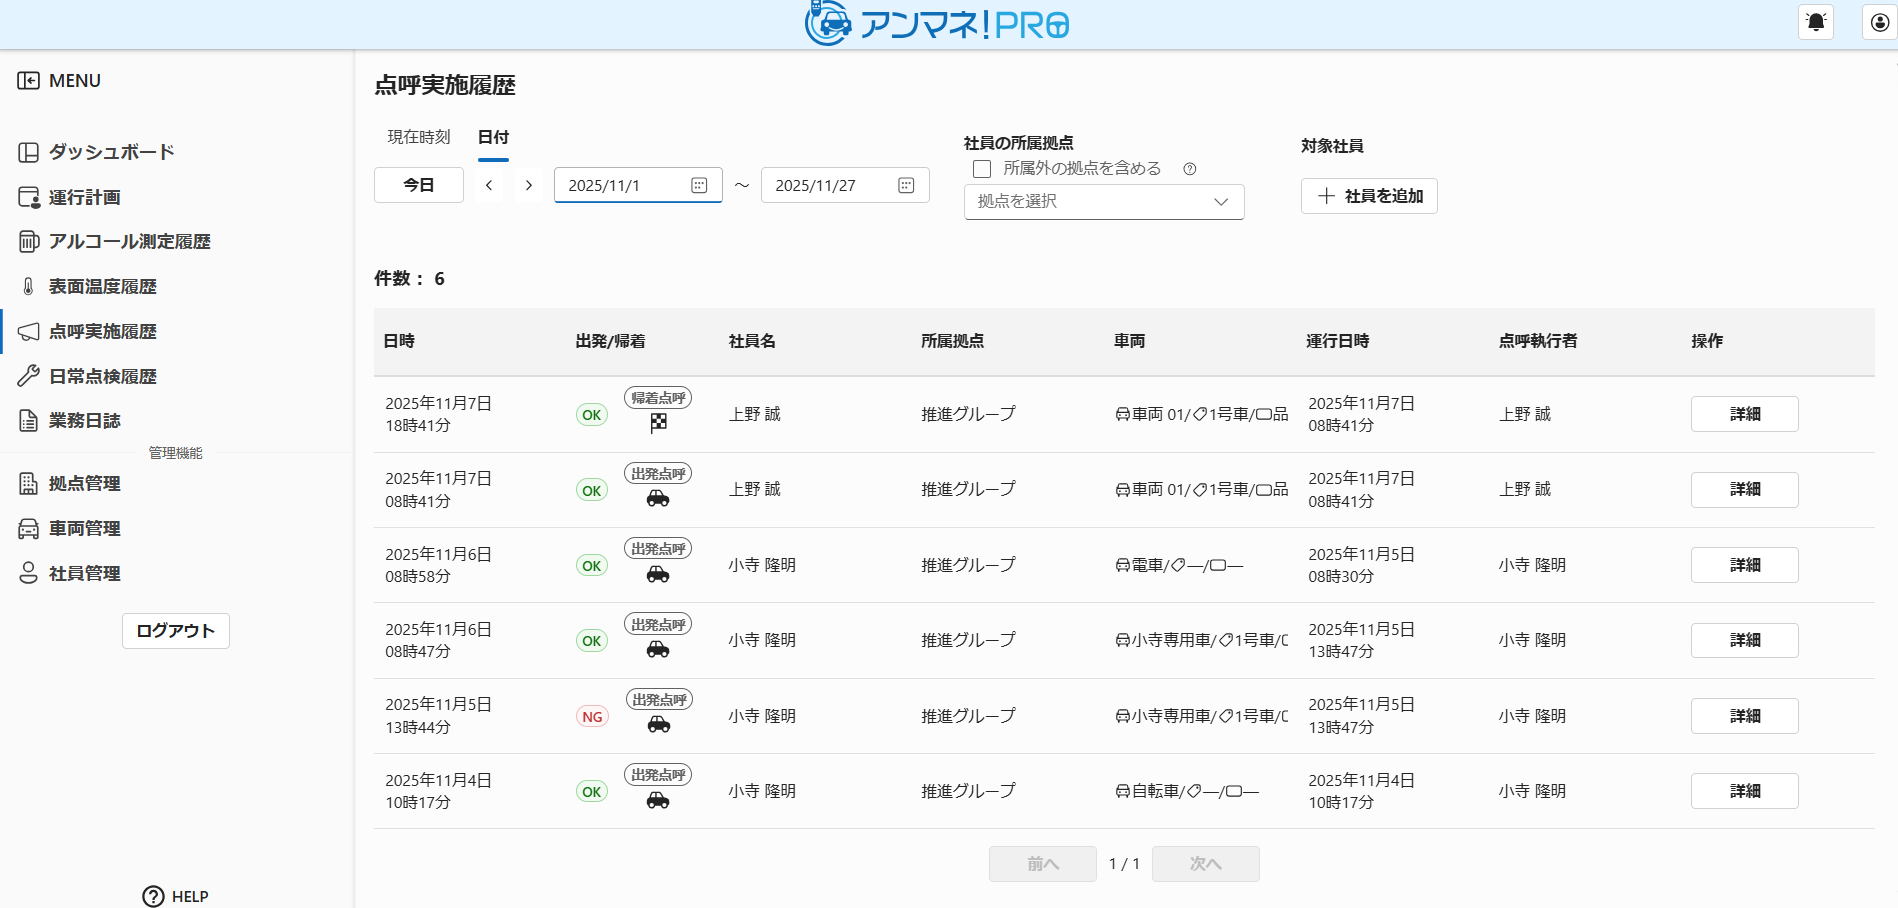Open アルコール測定履歴 from the sidebar
The image size is (1898, 908).
[129, 242]
